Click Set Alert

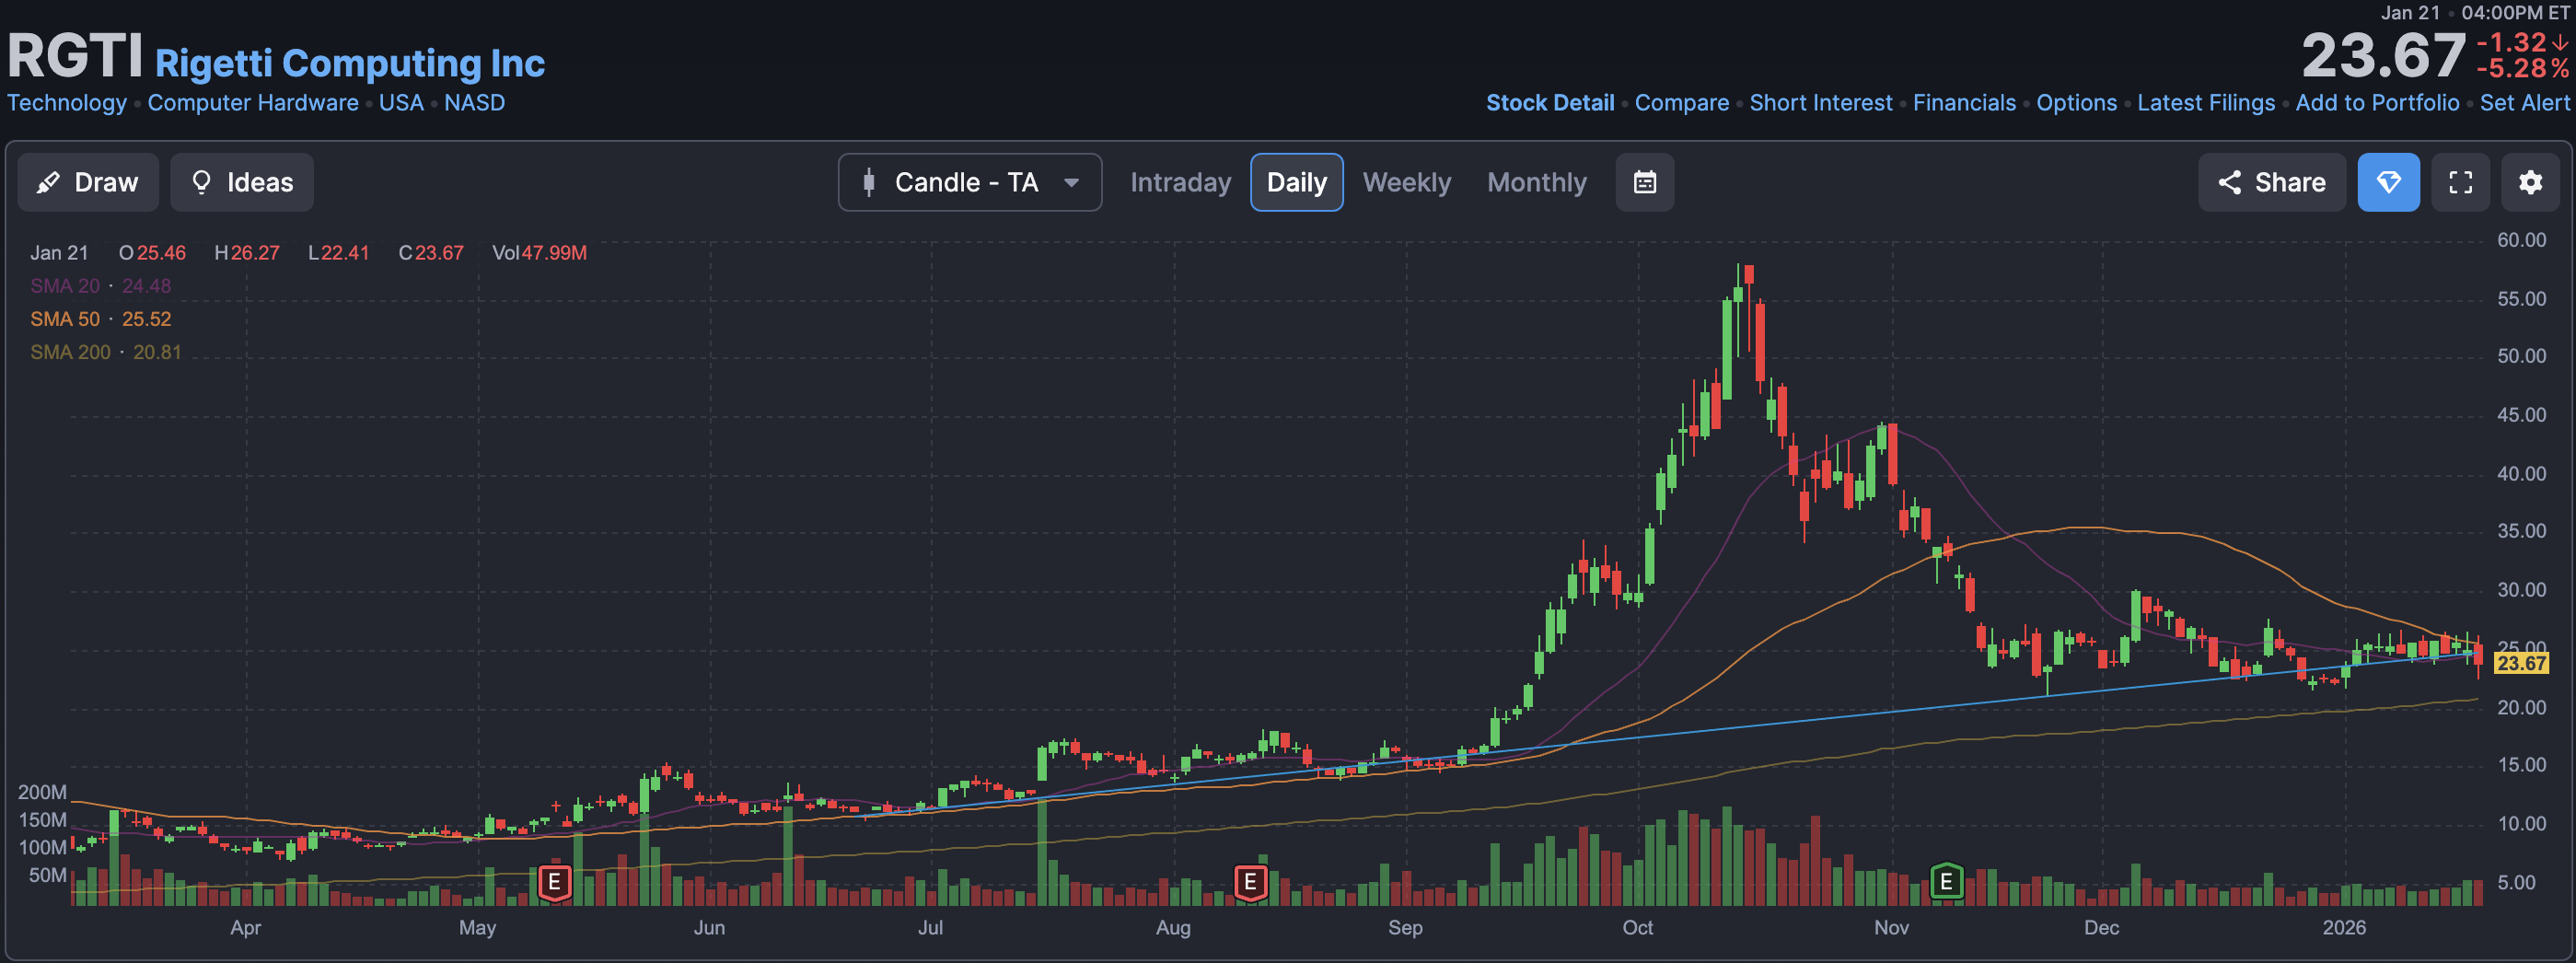coord(2525,103)
